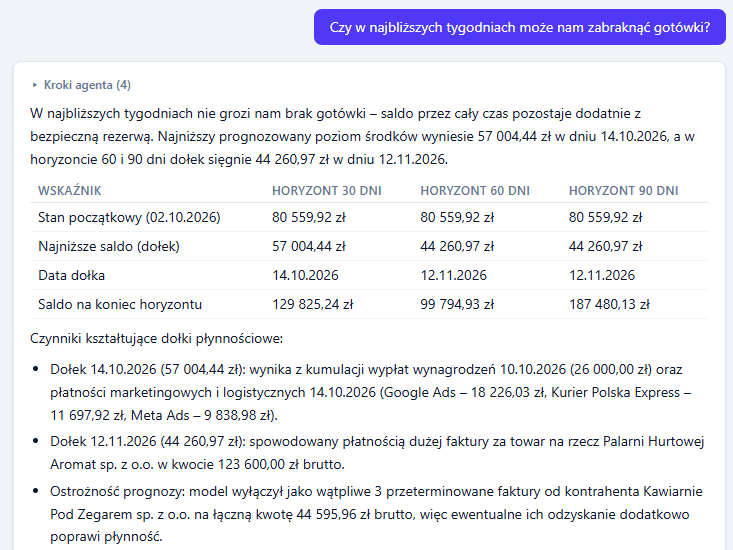Select the Saldo na koniec horyzontu row label
This screenshot has width=733, height=550.
(120, 304)
